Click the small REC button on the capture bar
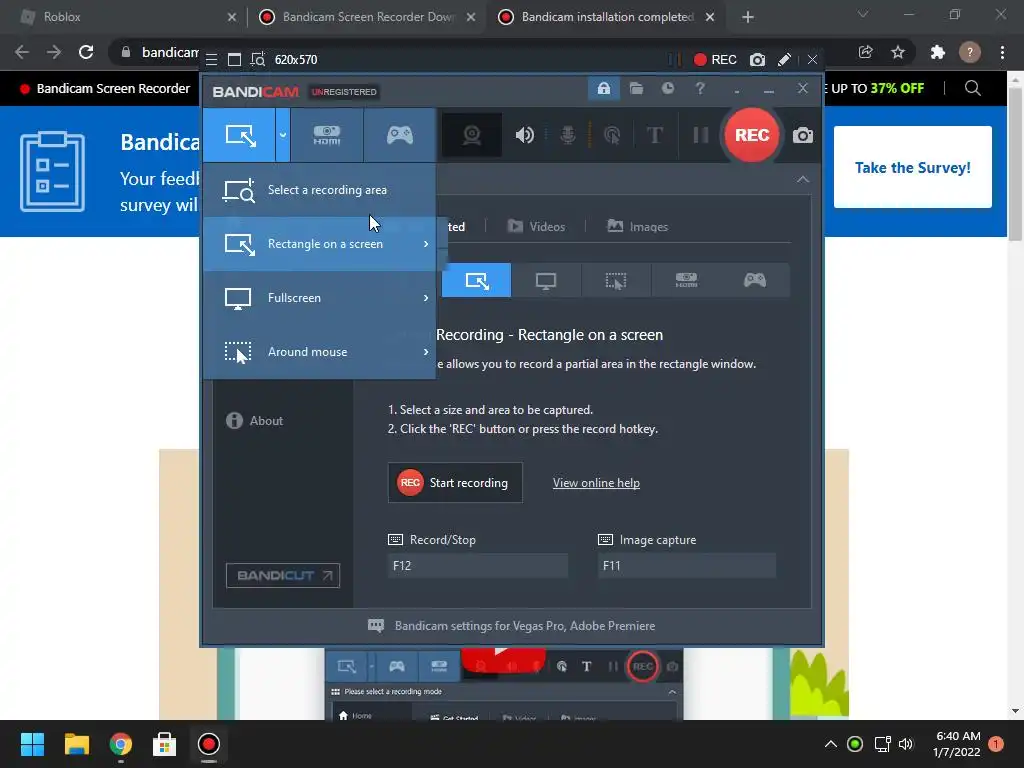This screenshot has width=1024, height=768. point(715,60)
